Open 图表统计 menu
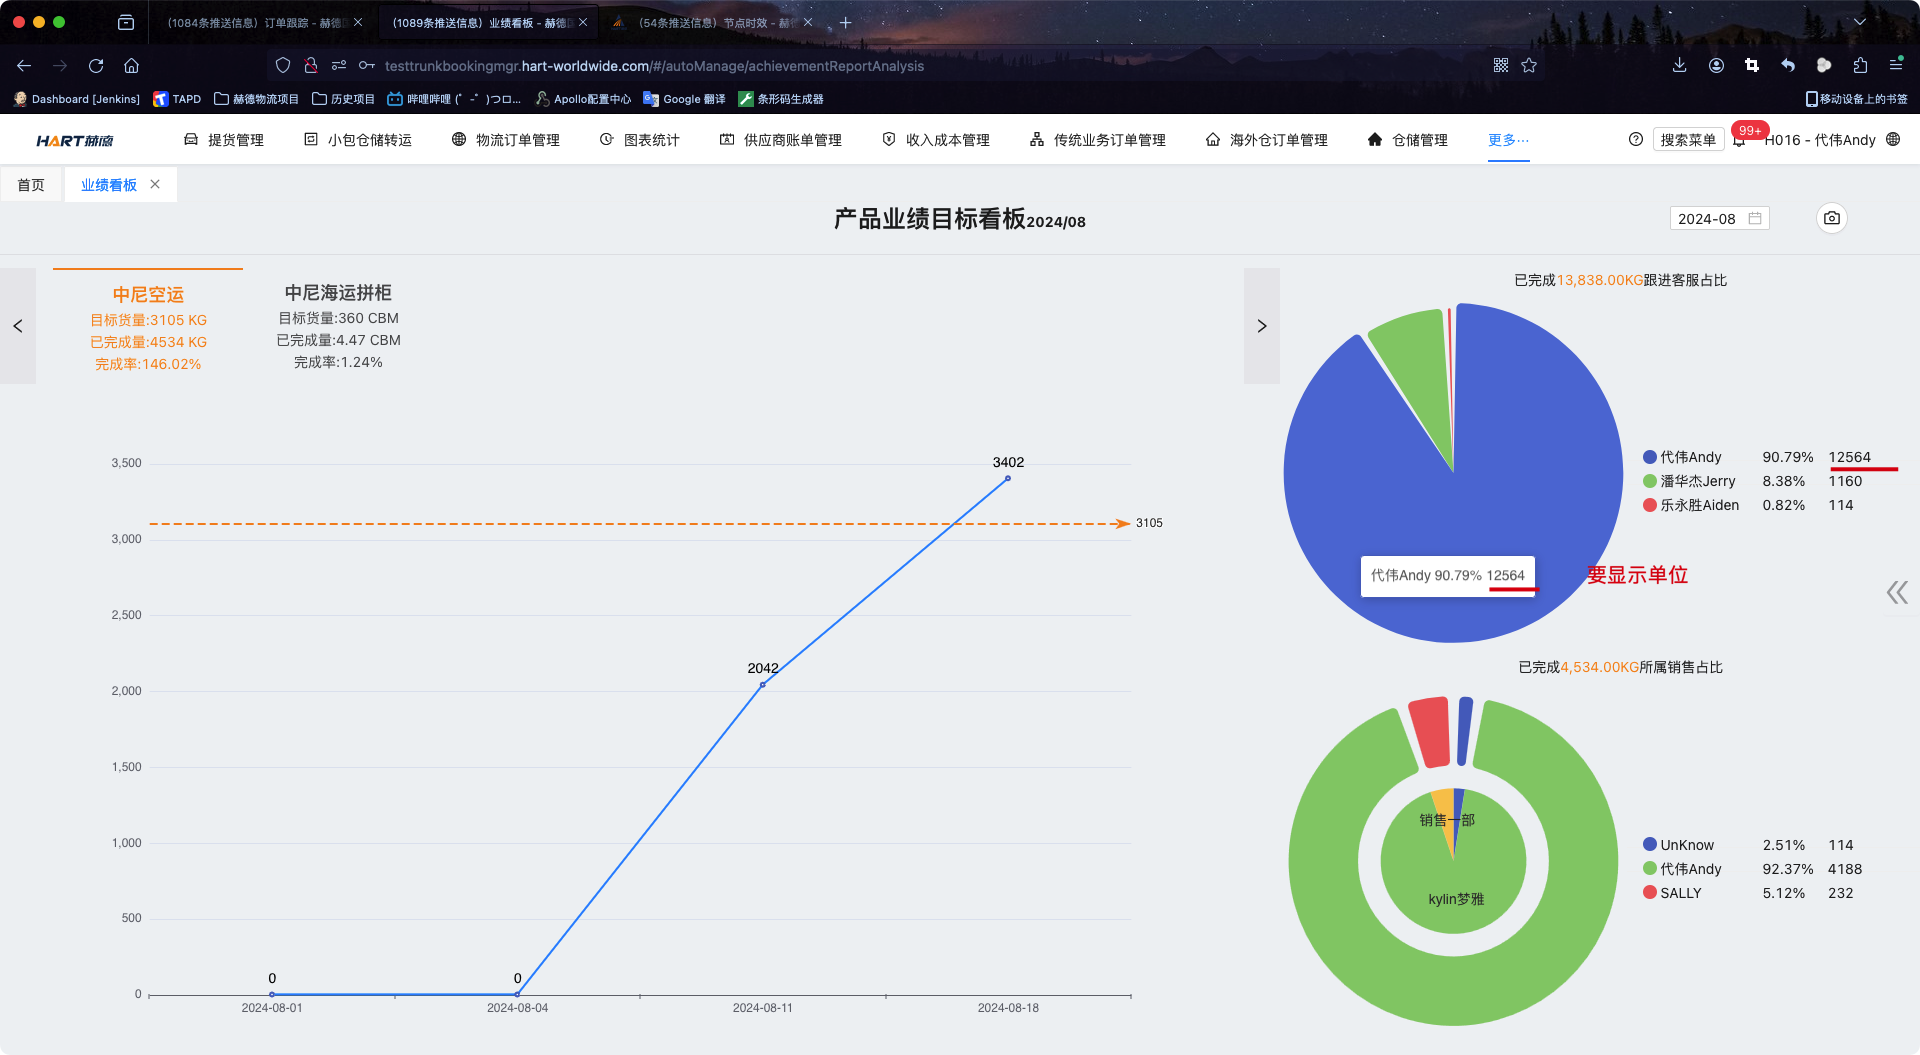The height and width of the screenshot is (1055, 1920). [x=640, y=140]
